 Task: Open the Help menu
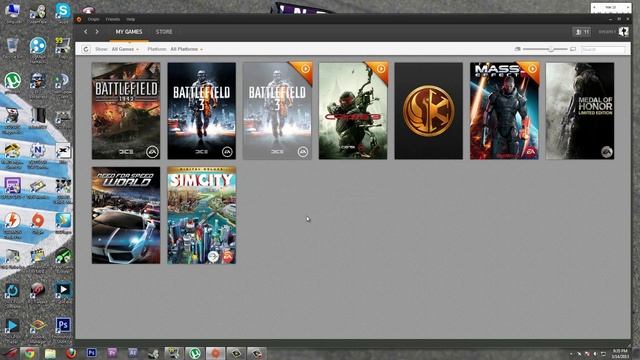click(x=130, y=19)
